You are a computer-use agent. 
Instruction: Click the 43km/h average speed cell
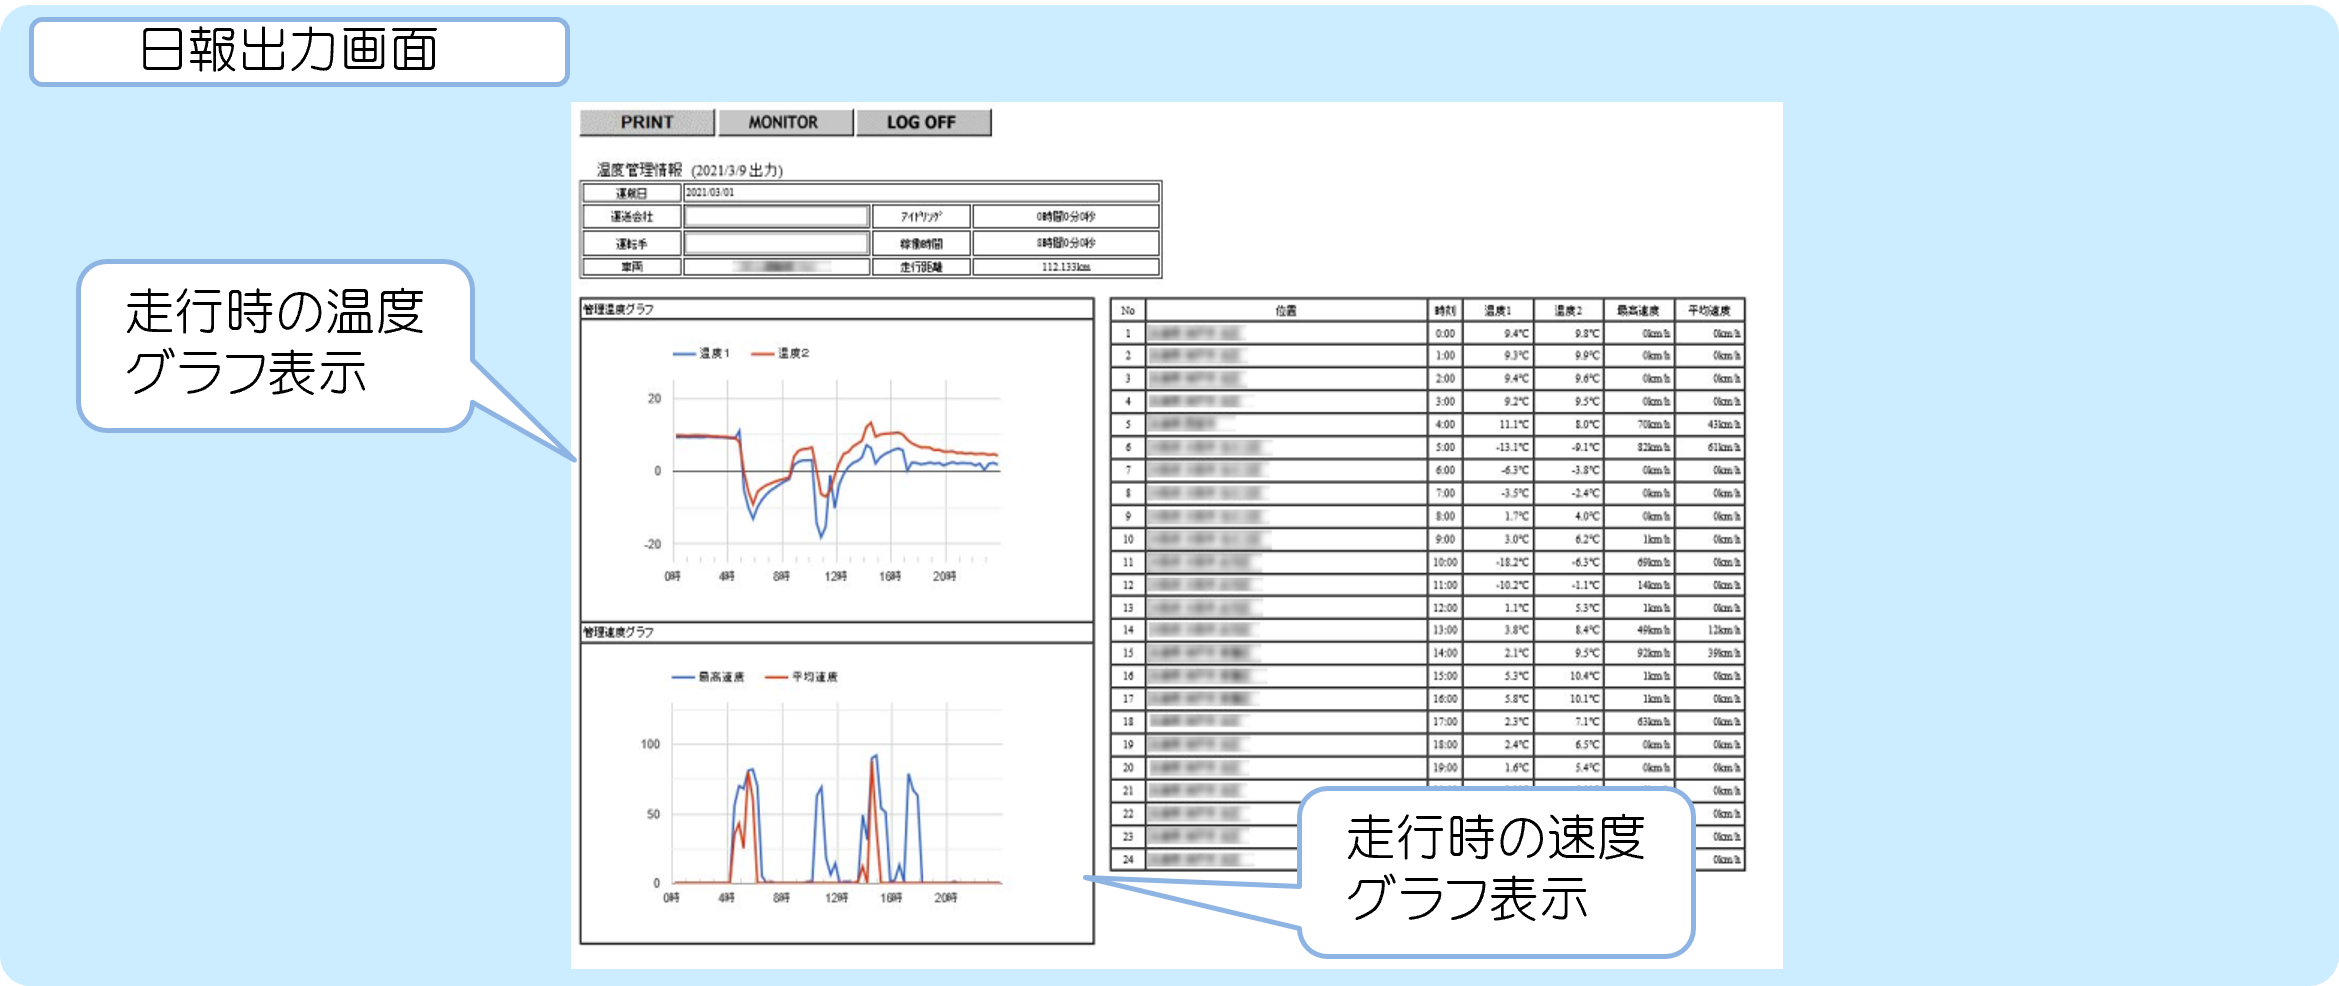click(x=1709, y=424)
